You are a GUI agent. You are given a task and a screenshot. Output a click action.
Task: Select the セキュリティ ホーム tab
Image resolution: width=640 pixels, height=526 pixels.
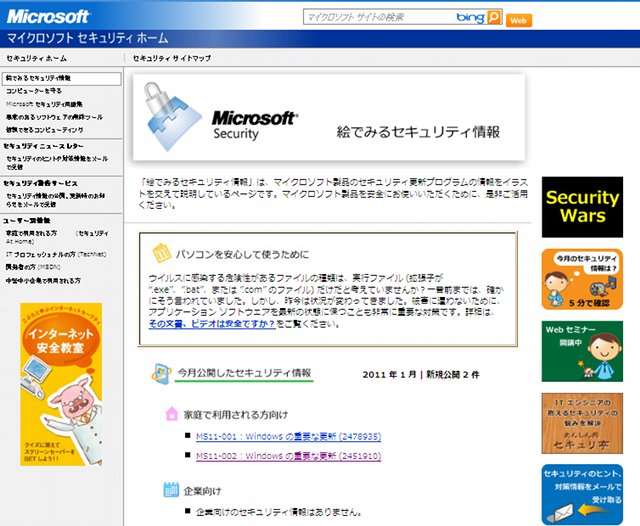click(37, 58)
